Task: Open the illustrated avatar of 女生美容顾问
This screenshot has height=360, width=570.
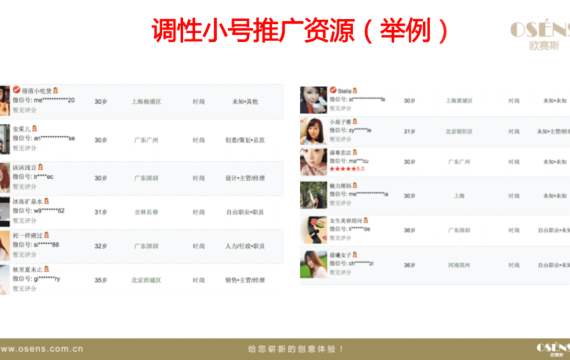Action: 313,230
